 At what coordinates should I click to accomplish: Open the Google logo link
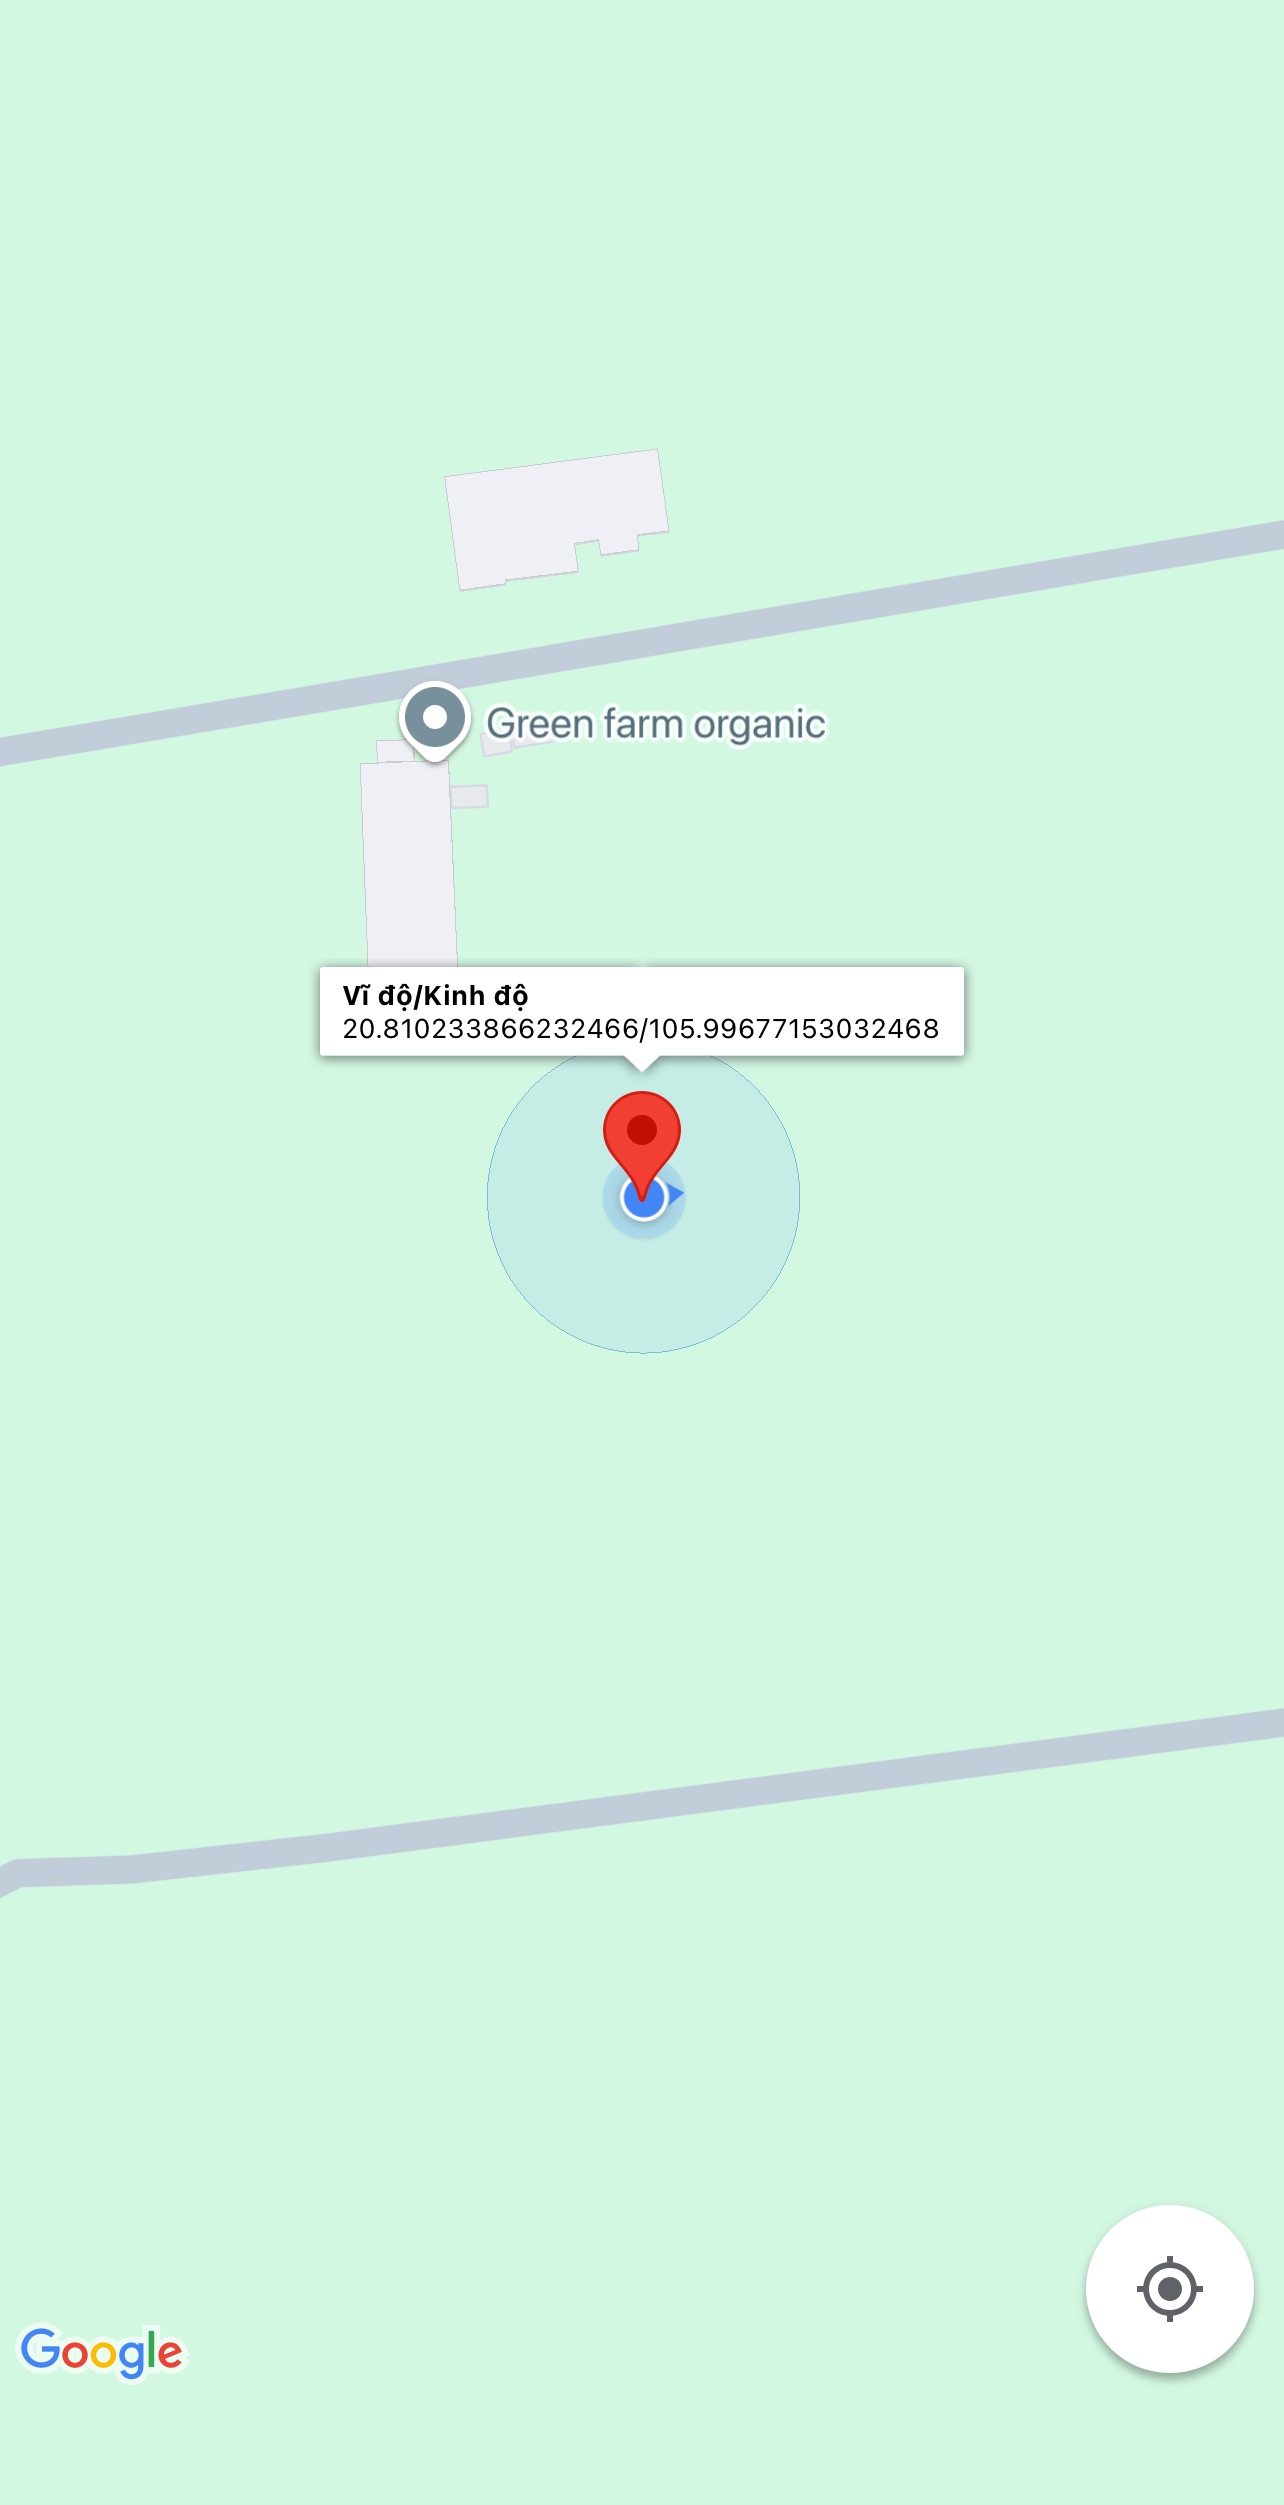[102, 2352]
